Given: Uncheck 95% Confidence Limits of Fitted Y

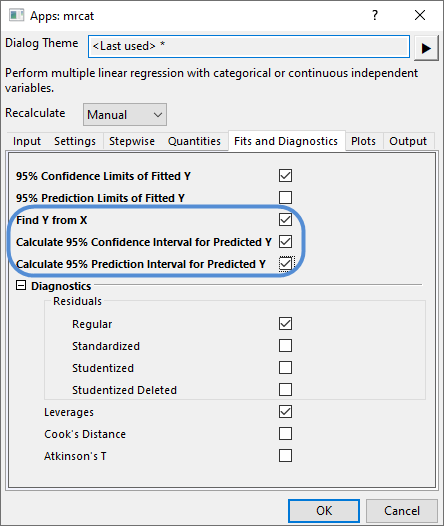Looking at the screenshot, I should click(285, 175).
